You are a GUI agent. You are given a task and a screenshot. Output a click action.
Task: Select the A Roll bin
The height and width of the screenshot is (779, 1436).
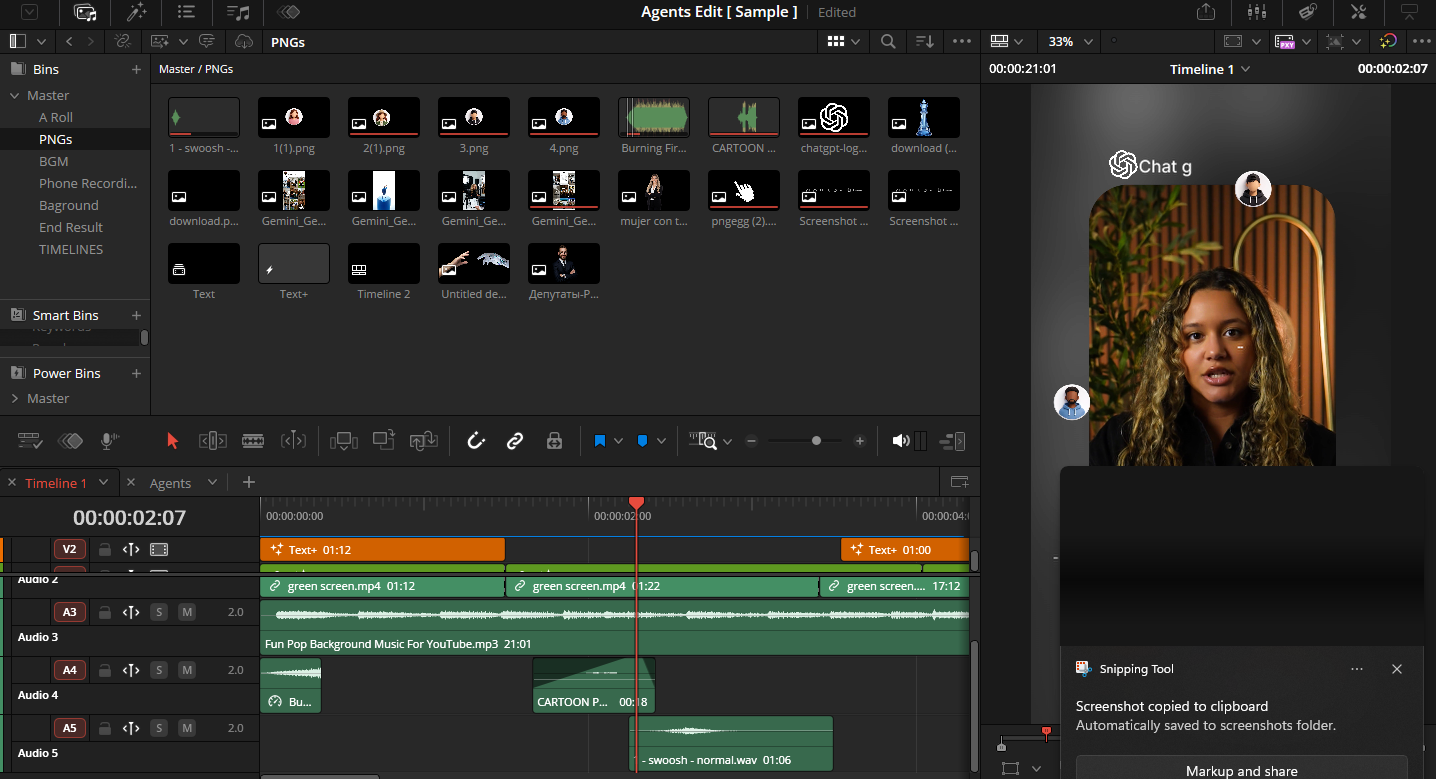pyautogui.click(x=56, y=117)
